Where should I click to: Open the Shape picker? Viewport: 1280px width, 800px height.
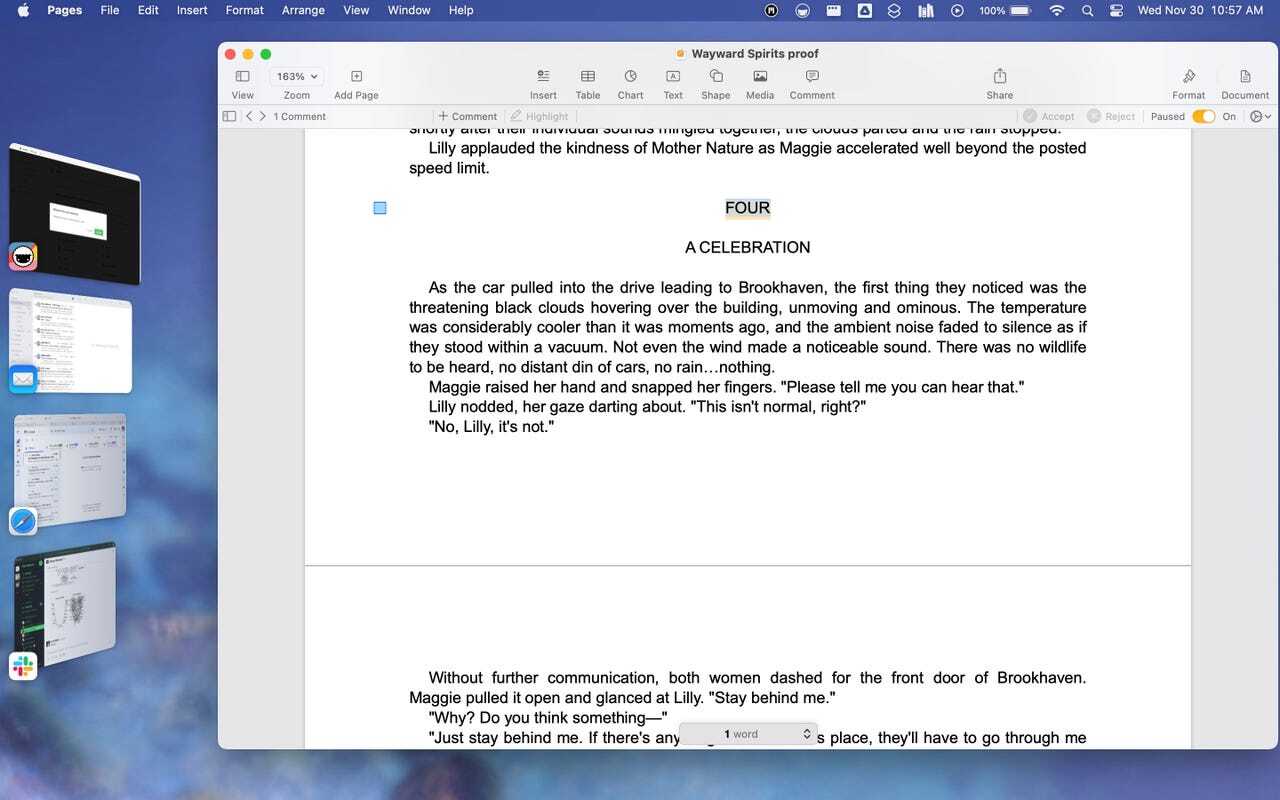(x=715, y=83)
